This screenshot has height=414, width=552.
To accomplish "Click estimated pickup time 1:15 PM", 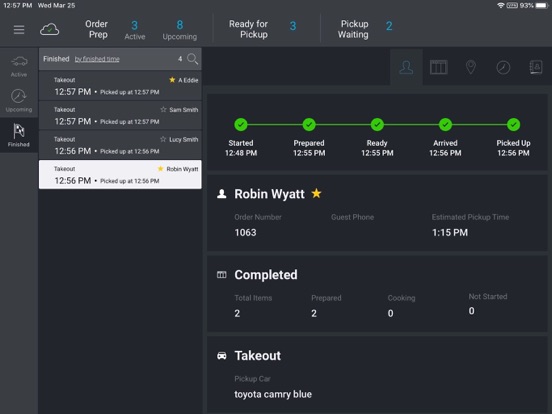I will pos(450,232).
